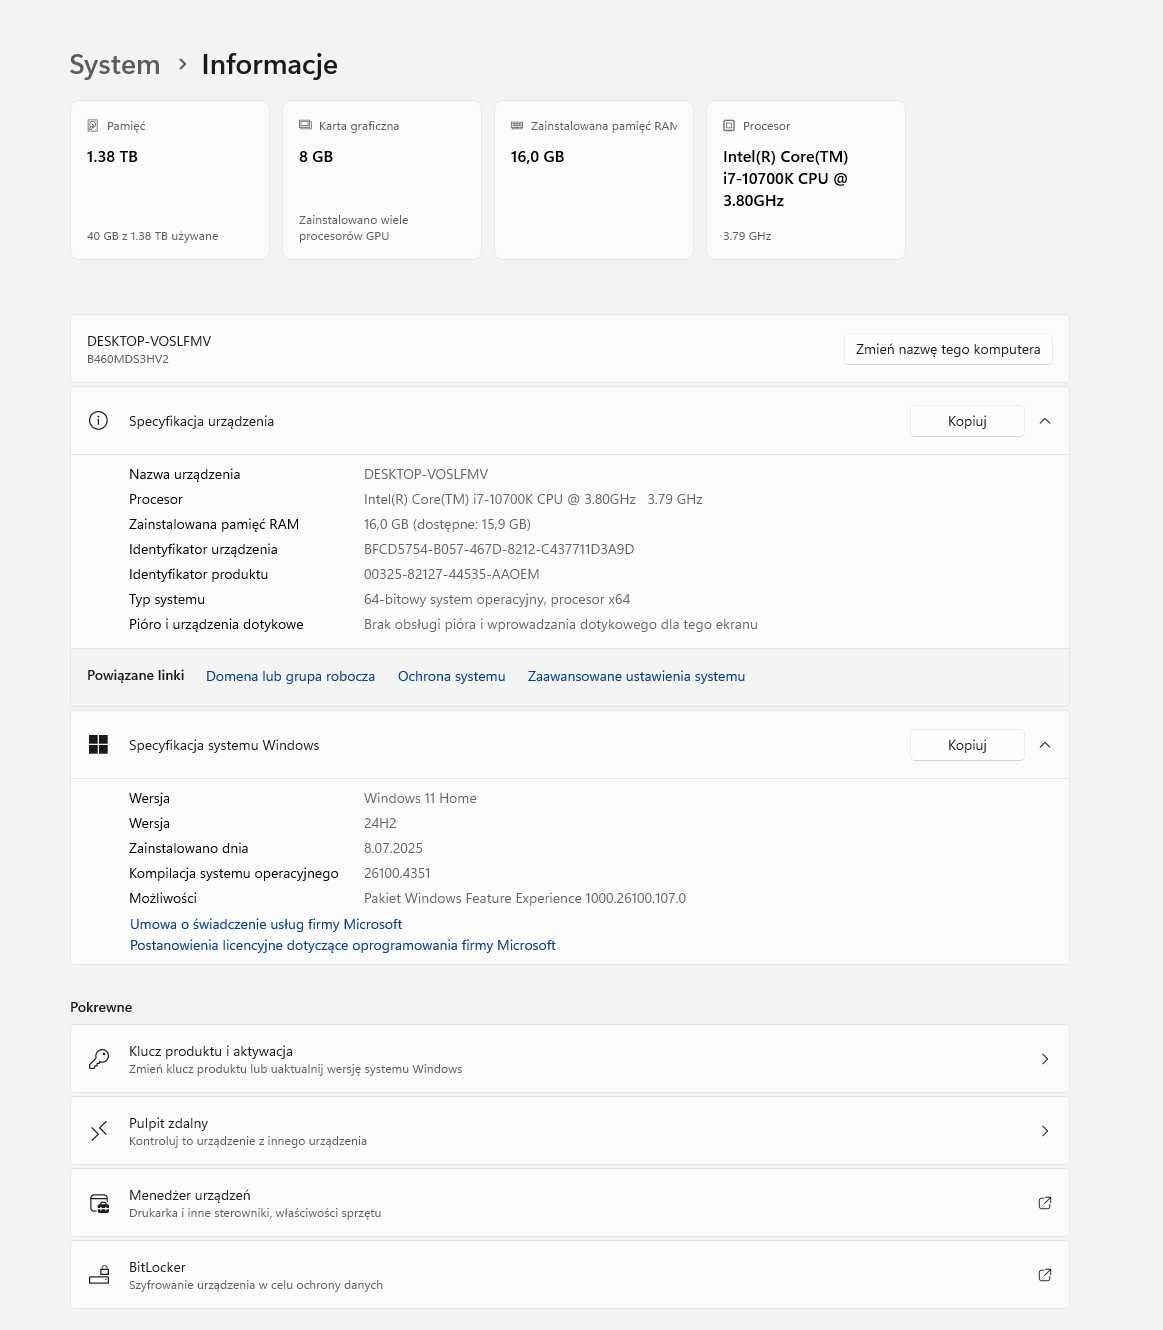Launch the Menedżer urządzeń entry
The width and height of the screenshot is (1163, 1330).
pyautogui.click(x=570, y=1203)
